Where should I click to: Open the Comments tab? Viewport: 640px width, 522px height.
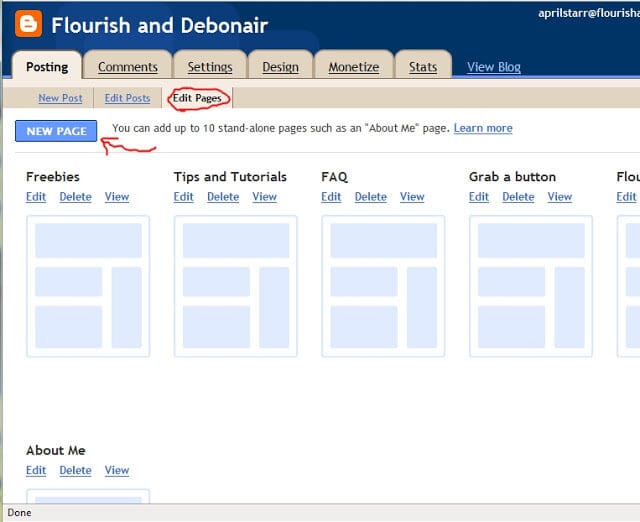127,67
